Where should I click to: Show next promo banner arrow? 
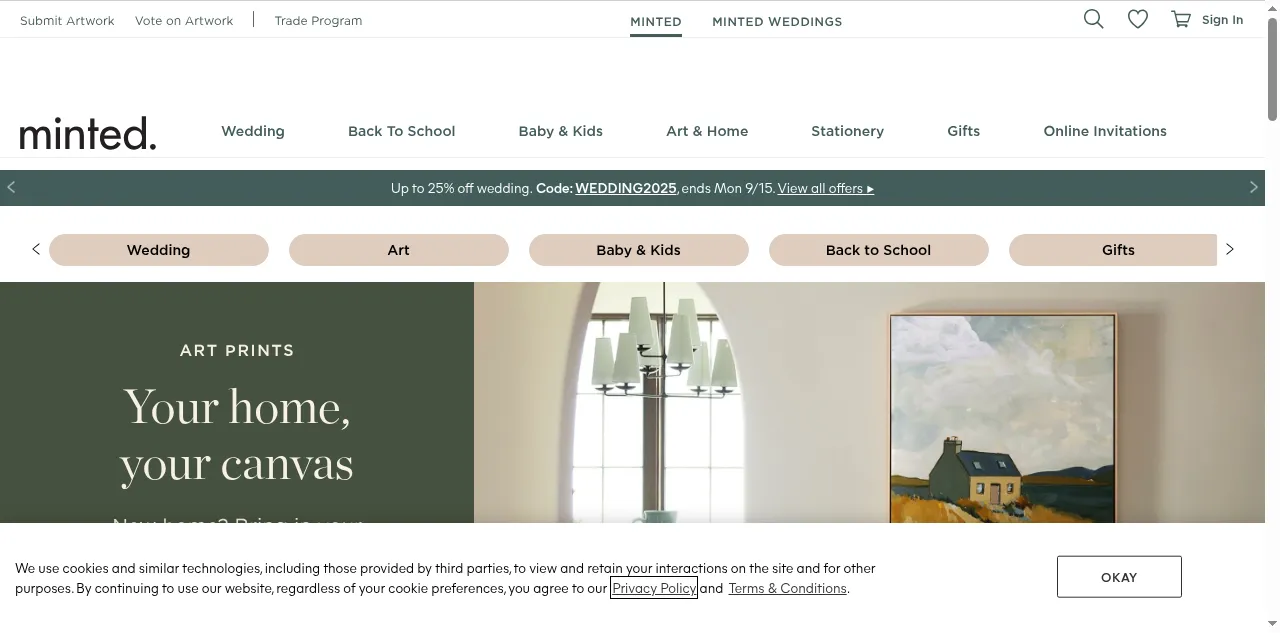pyautogui.click(x=1254, y=188)
